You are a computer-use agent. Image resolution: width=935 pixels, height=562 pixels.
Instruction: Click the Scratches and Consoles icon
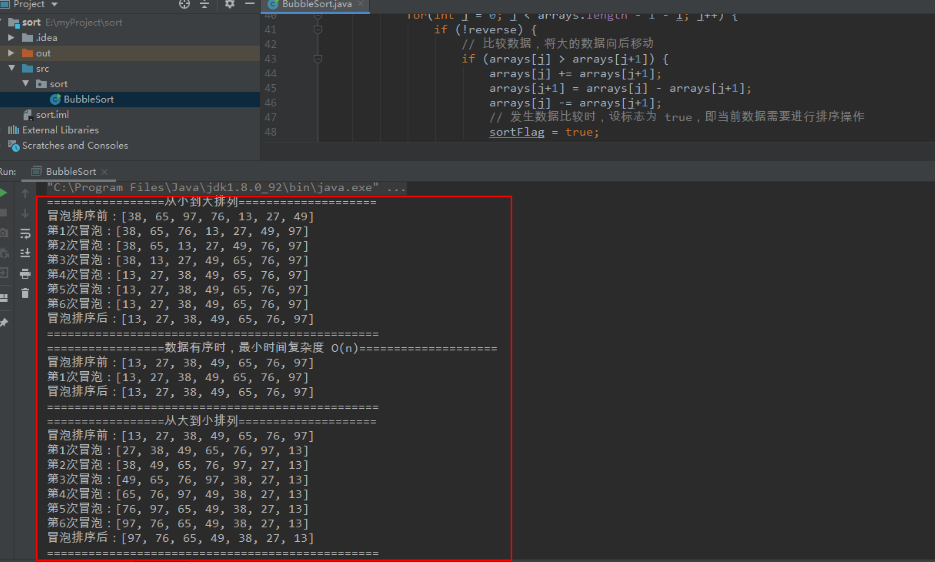click(13, 146)
